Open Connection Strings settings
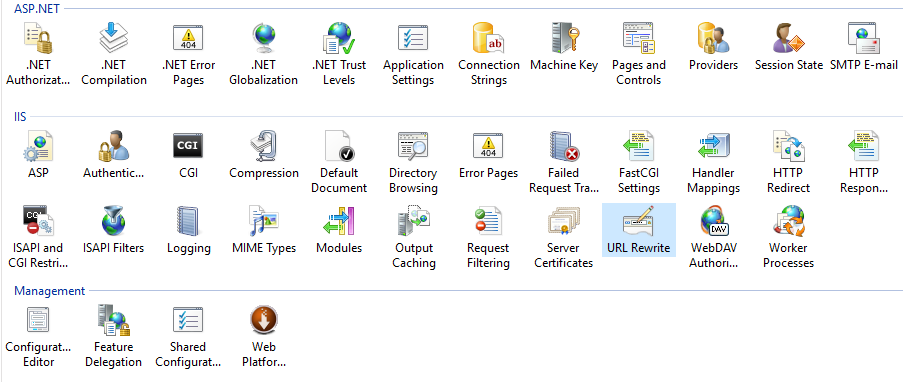903x382 pixels. tap(488, 54)
